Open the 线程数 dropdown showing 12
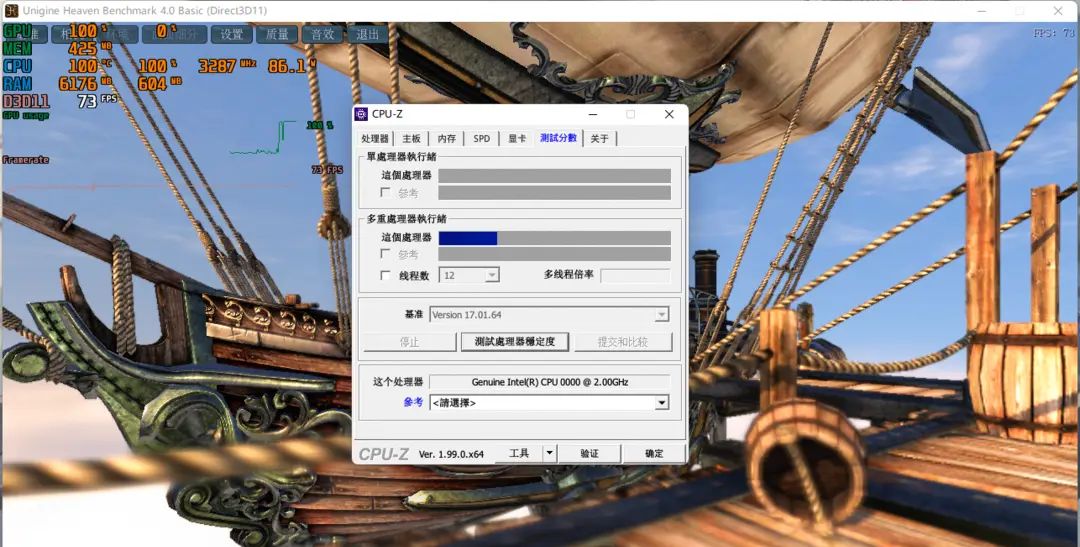The image size is (1080, 547). 470,276
